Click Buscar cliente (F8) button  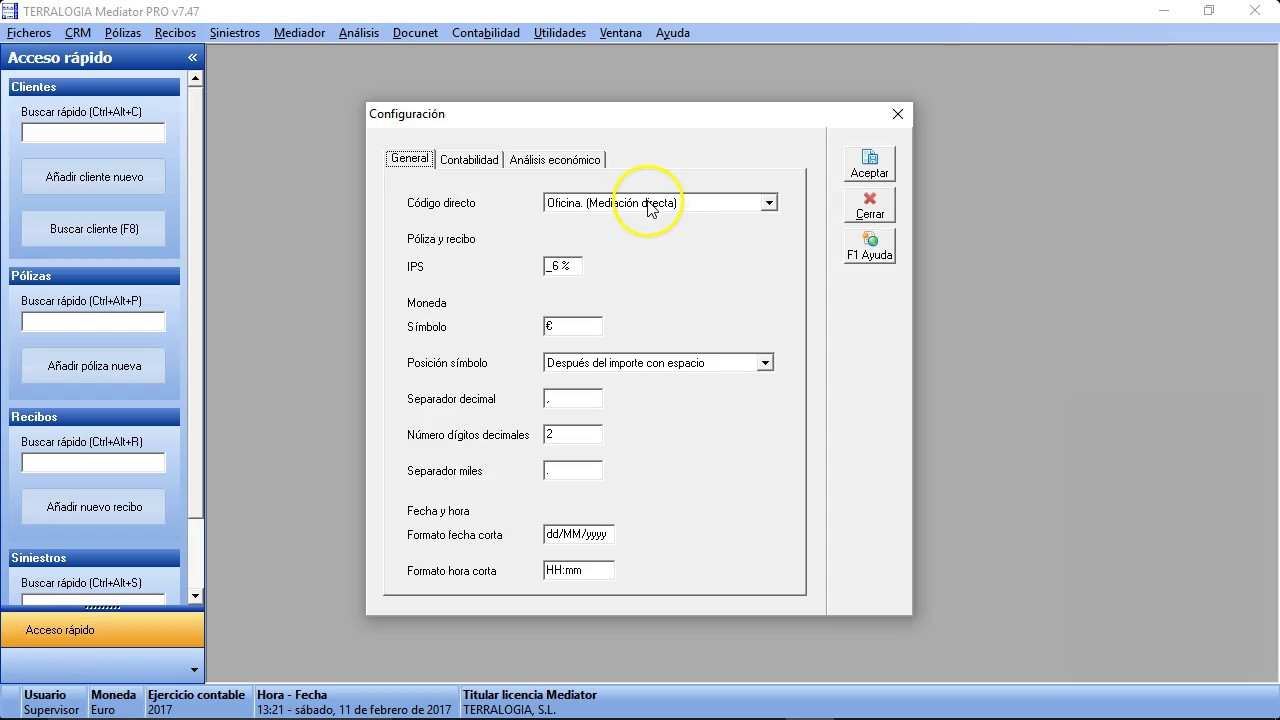(94, 229)
